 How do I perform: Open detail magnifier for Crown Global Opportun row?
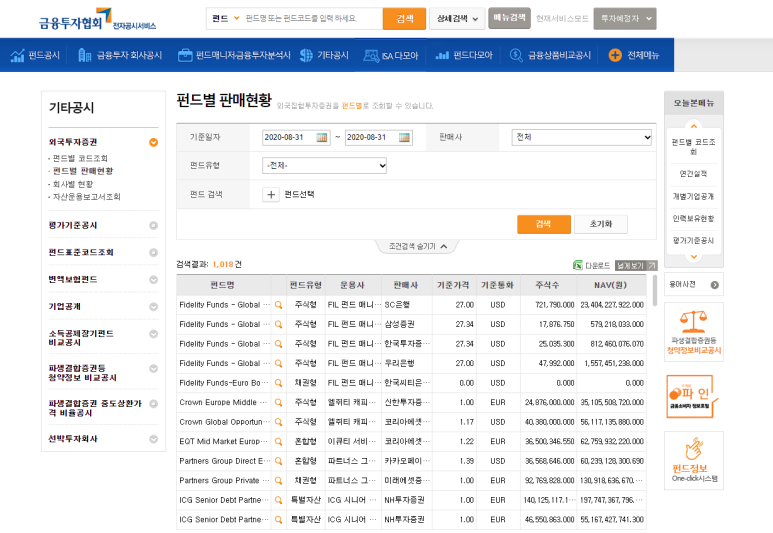279,422
